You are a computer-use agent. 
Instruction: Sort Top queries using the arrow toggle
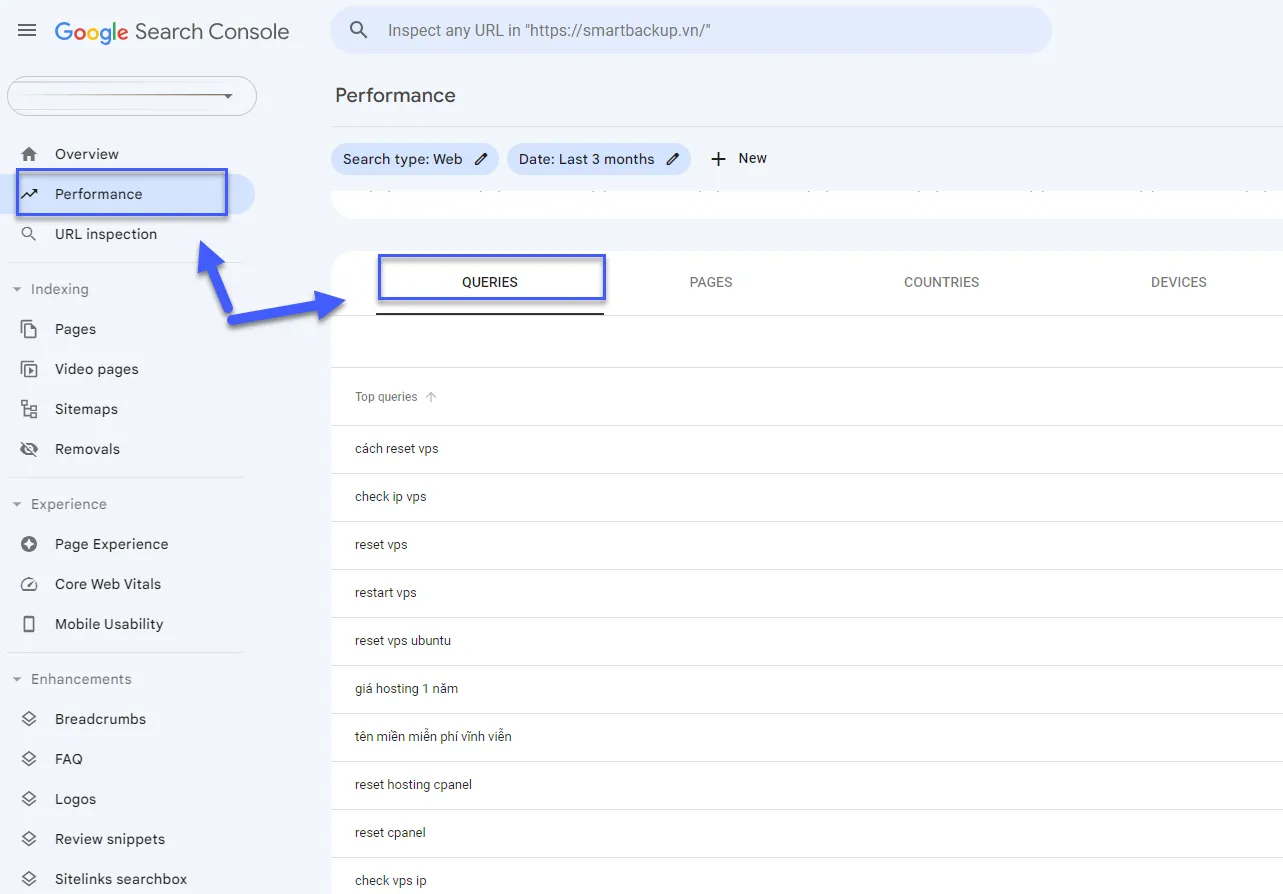click(431, 396)
